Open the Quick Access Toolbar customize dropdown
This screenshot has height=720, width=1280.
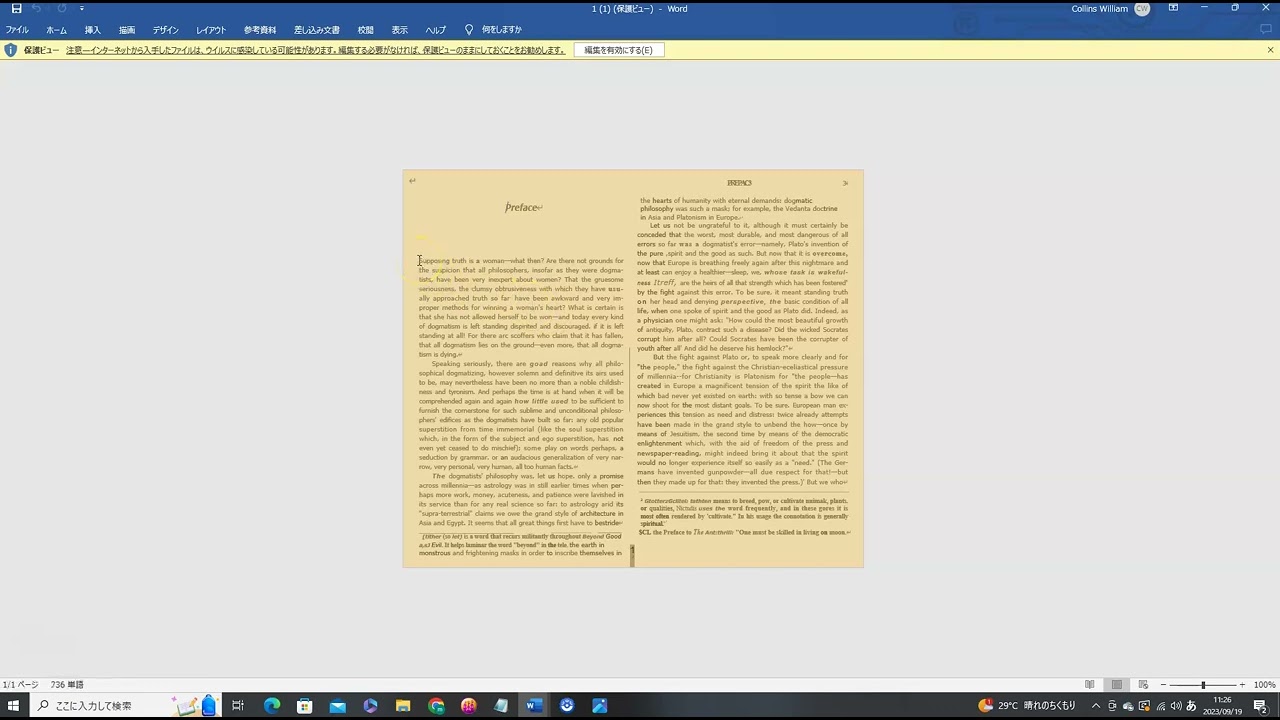82,8
